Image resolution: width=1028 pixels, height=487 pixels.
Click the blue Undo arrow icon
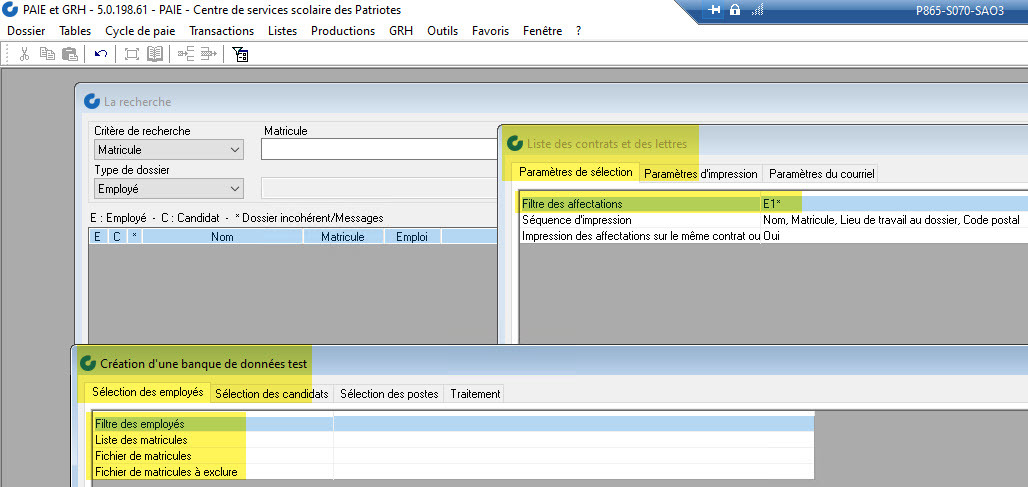[100, 54]
